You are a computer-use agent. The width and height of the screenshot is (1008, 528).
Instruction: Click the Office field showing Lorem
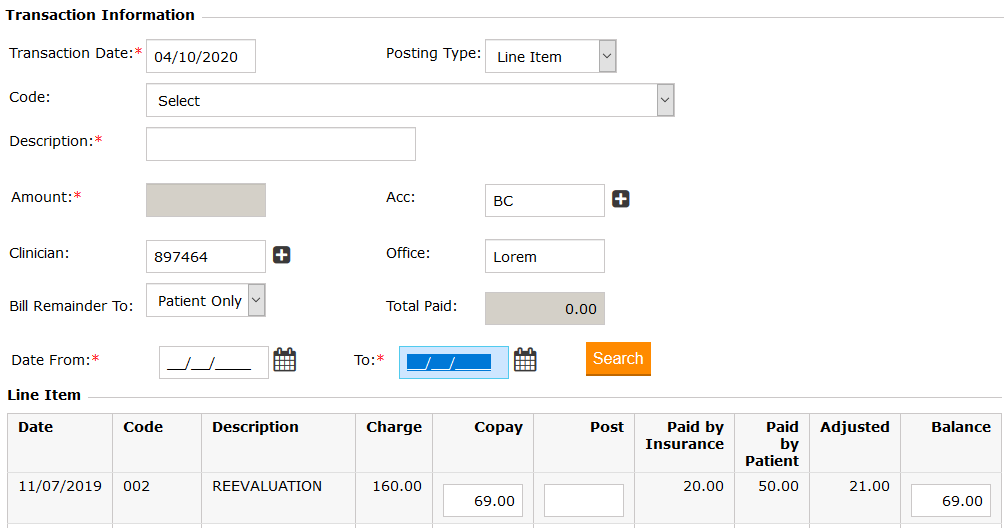544,256
